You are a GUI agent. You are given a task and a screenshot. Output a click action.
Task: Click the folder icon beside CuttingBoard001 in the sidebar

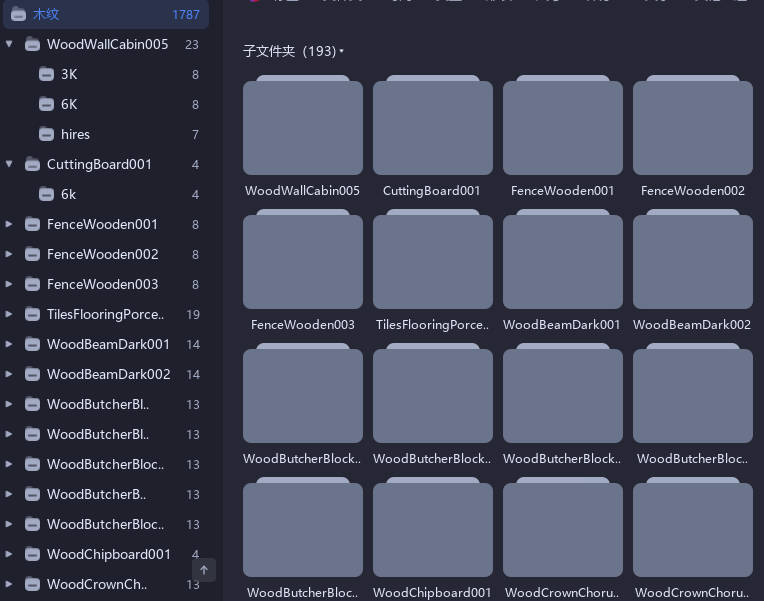[32, 164]
